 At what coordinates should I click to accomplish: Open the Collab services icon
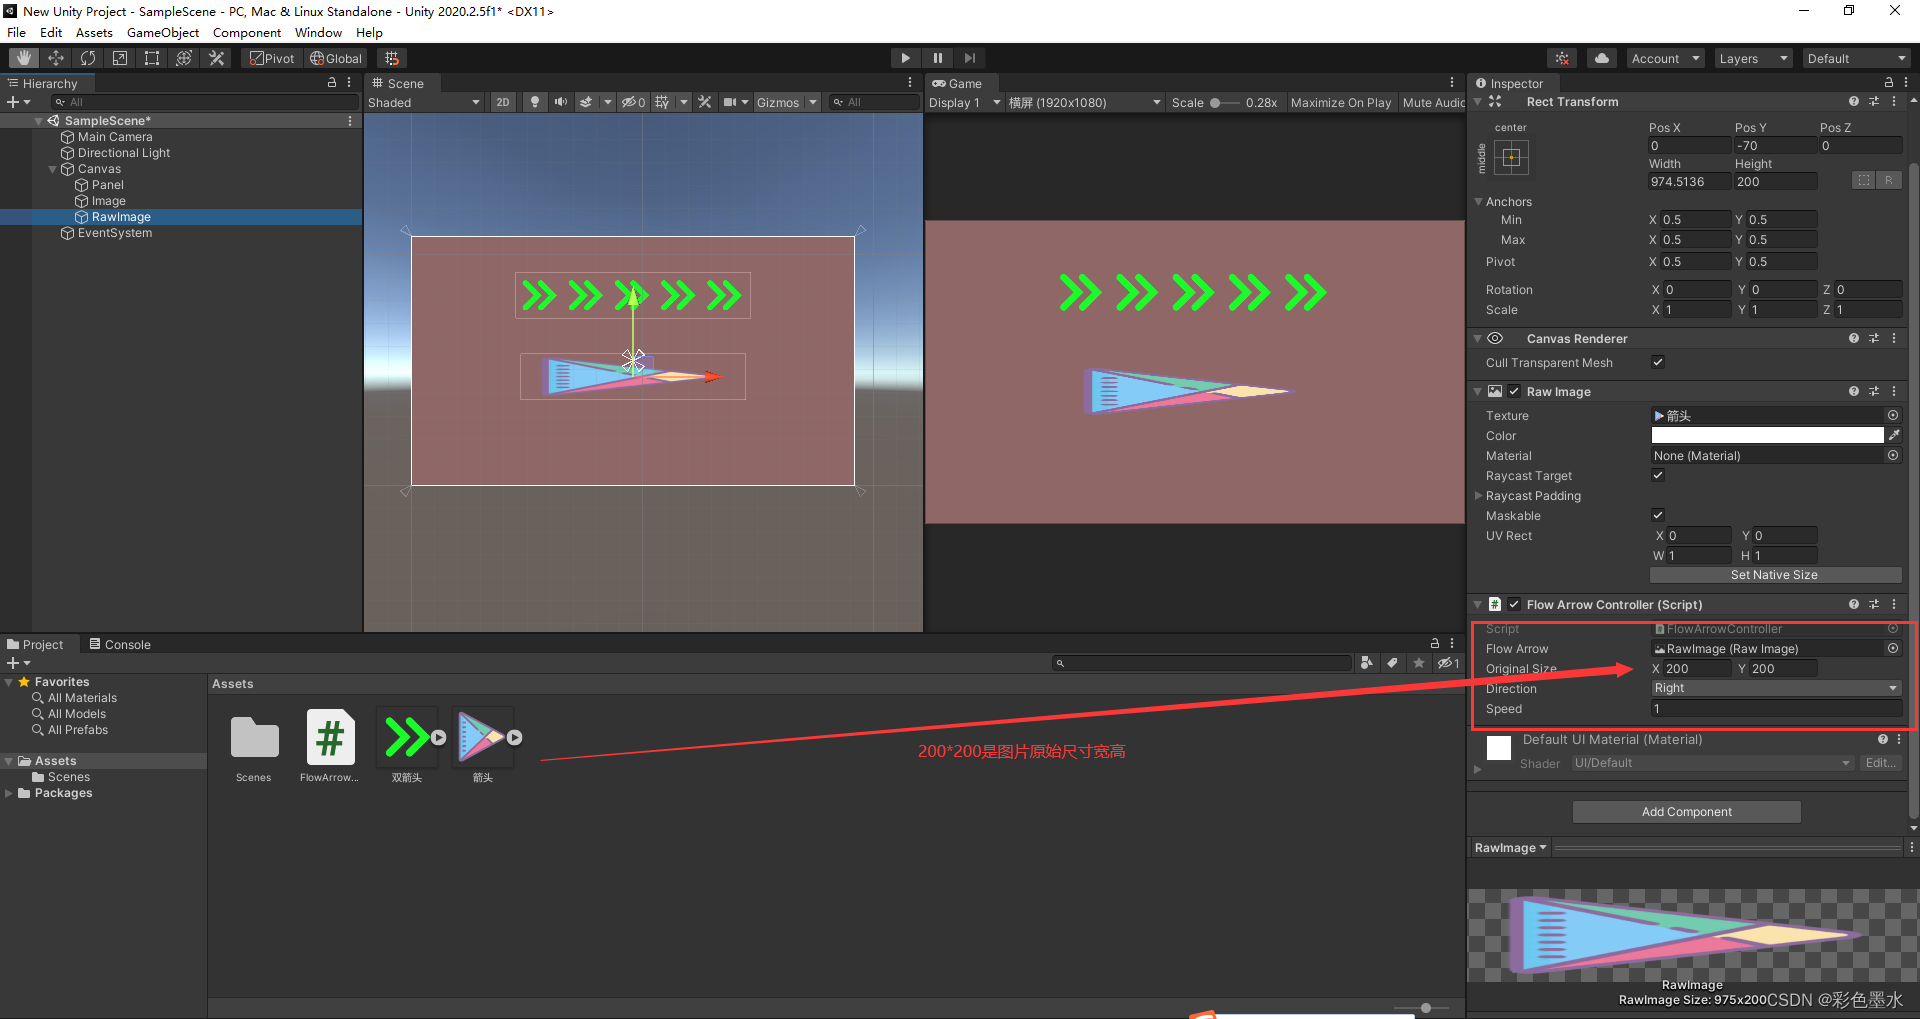click(1562, 58)
